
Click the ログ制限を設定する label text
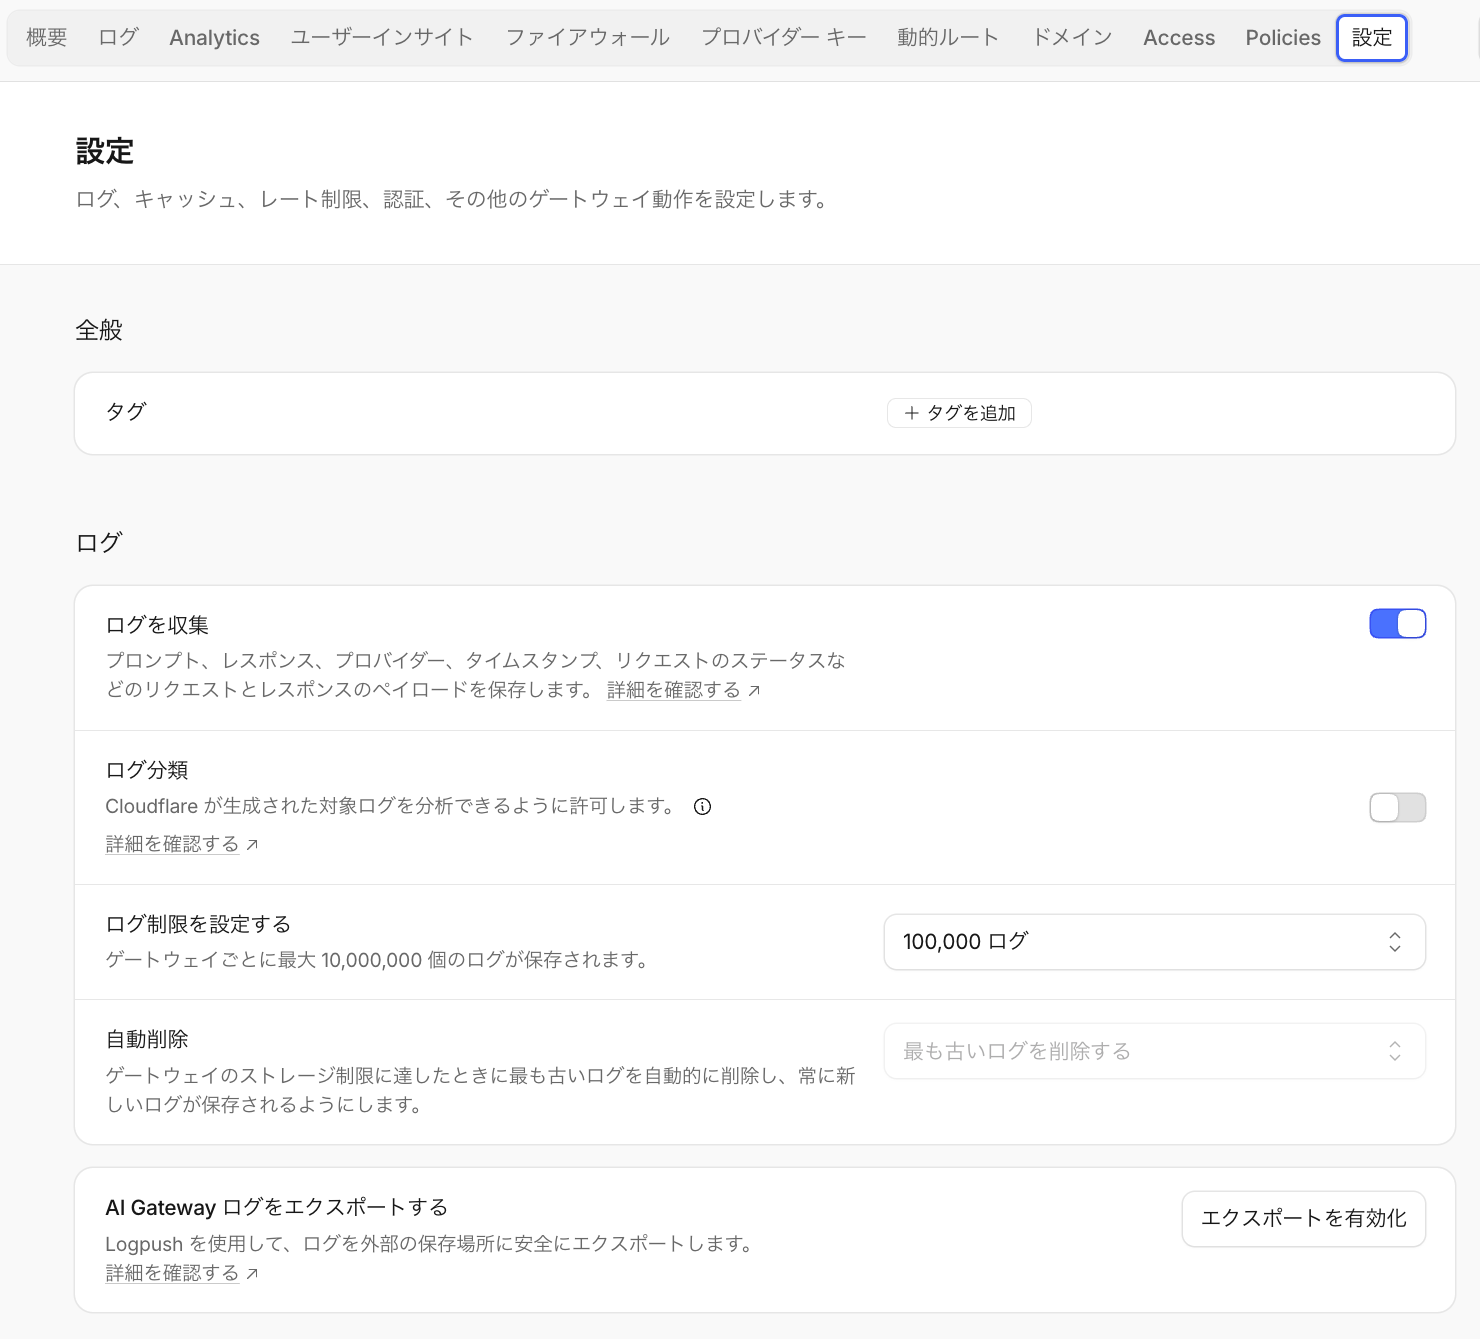[x=198, y=925]
